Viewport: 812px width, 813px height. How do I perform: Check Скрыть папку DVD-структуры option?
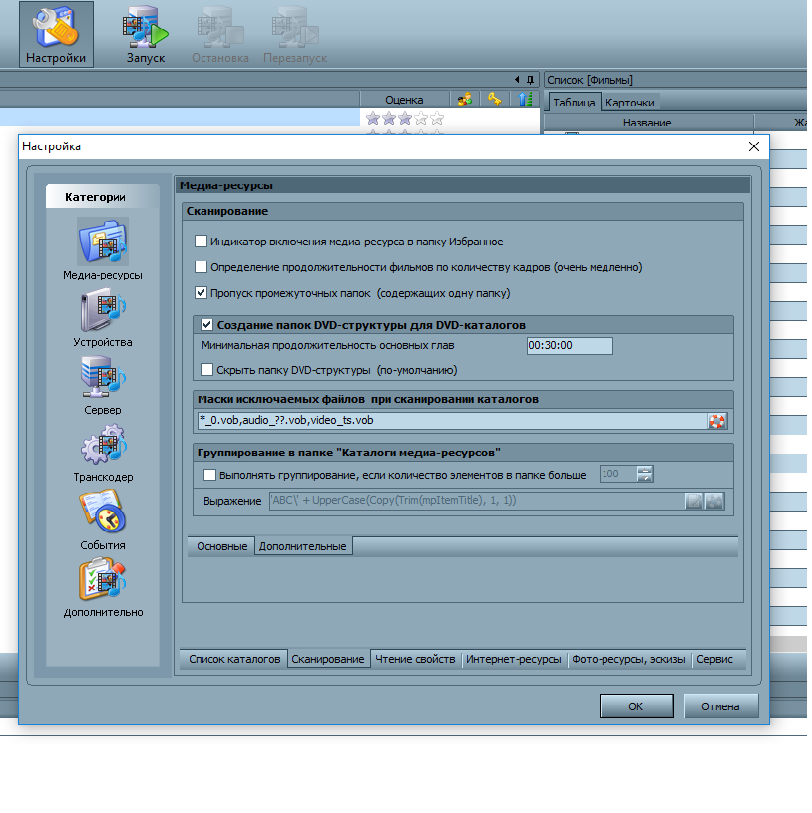click(207, 370)
